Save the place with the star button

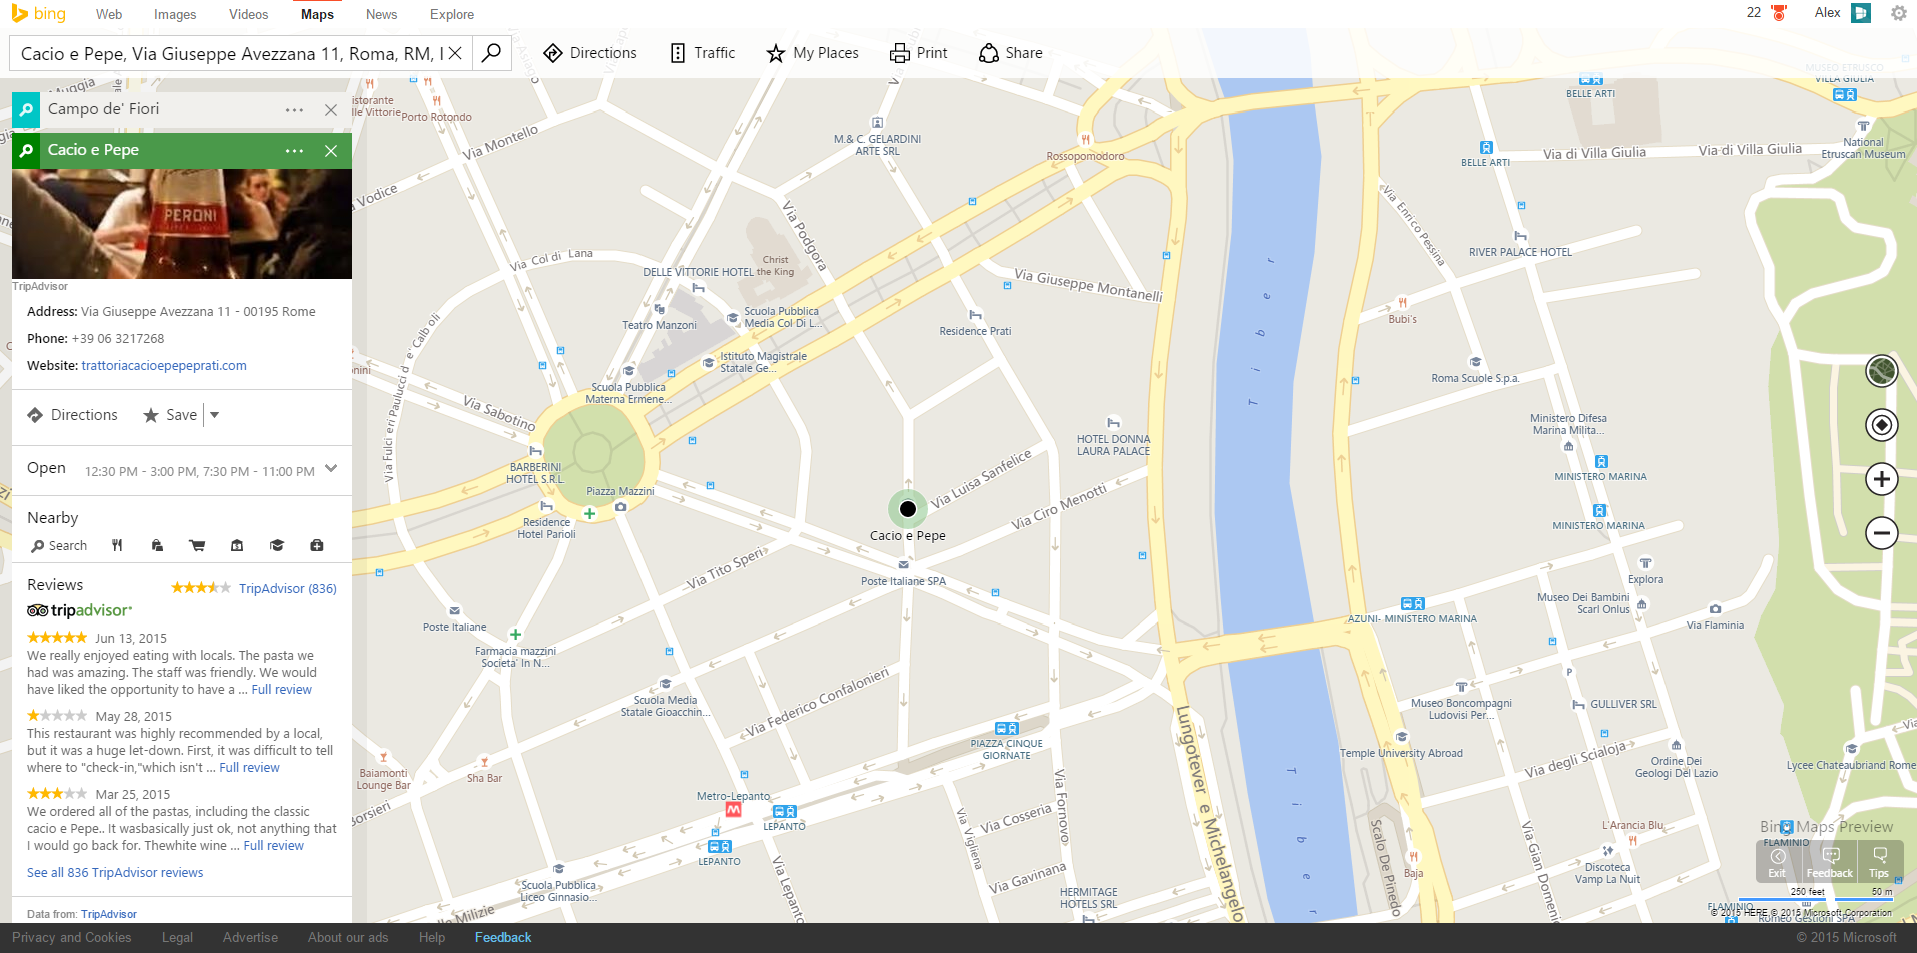pos(170,415)
